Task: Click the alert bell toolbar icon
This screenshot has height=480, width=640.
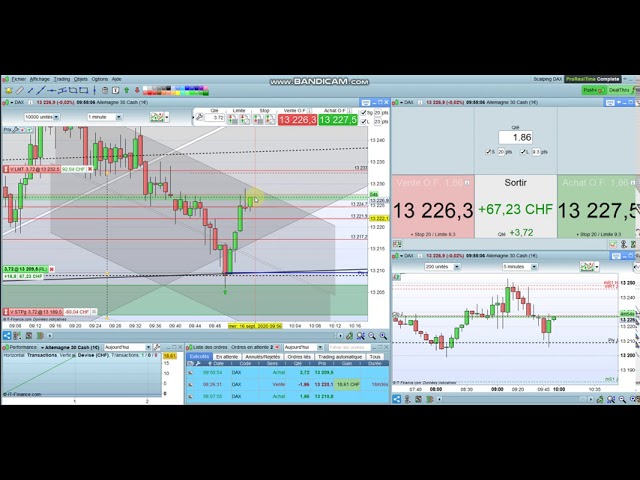Action: tap(9, 90)
